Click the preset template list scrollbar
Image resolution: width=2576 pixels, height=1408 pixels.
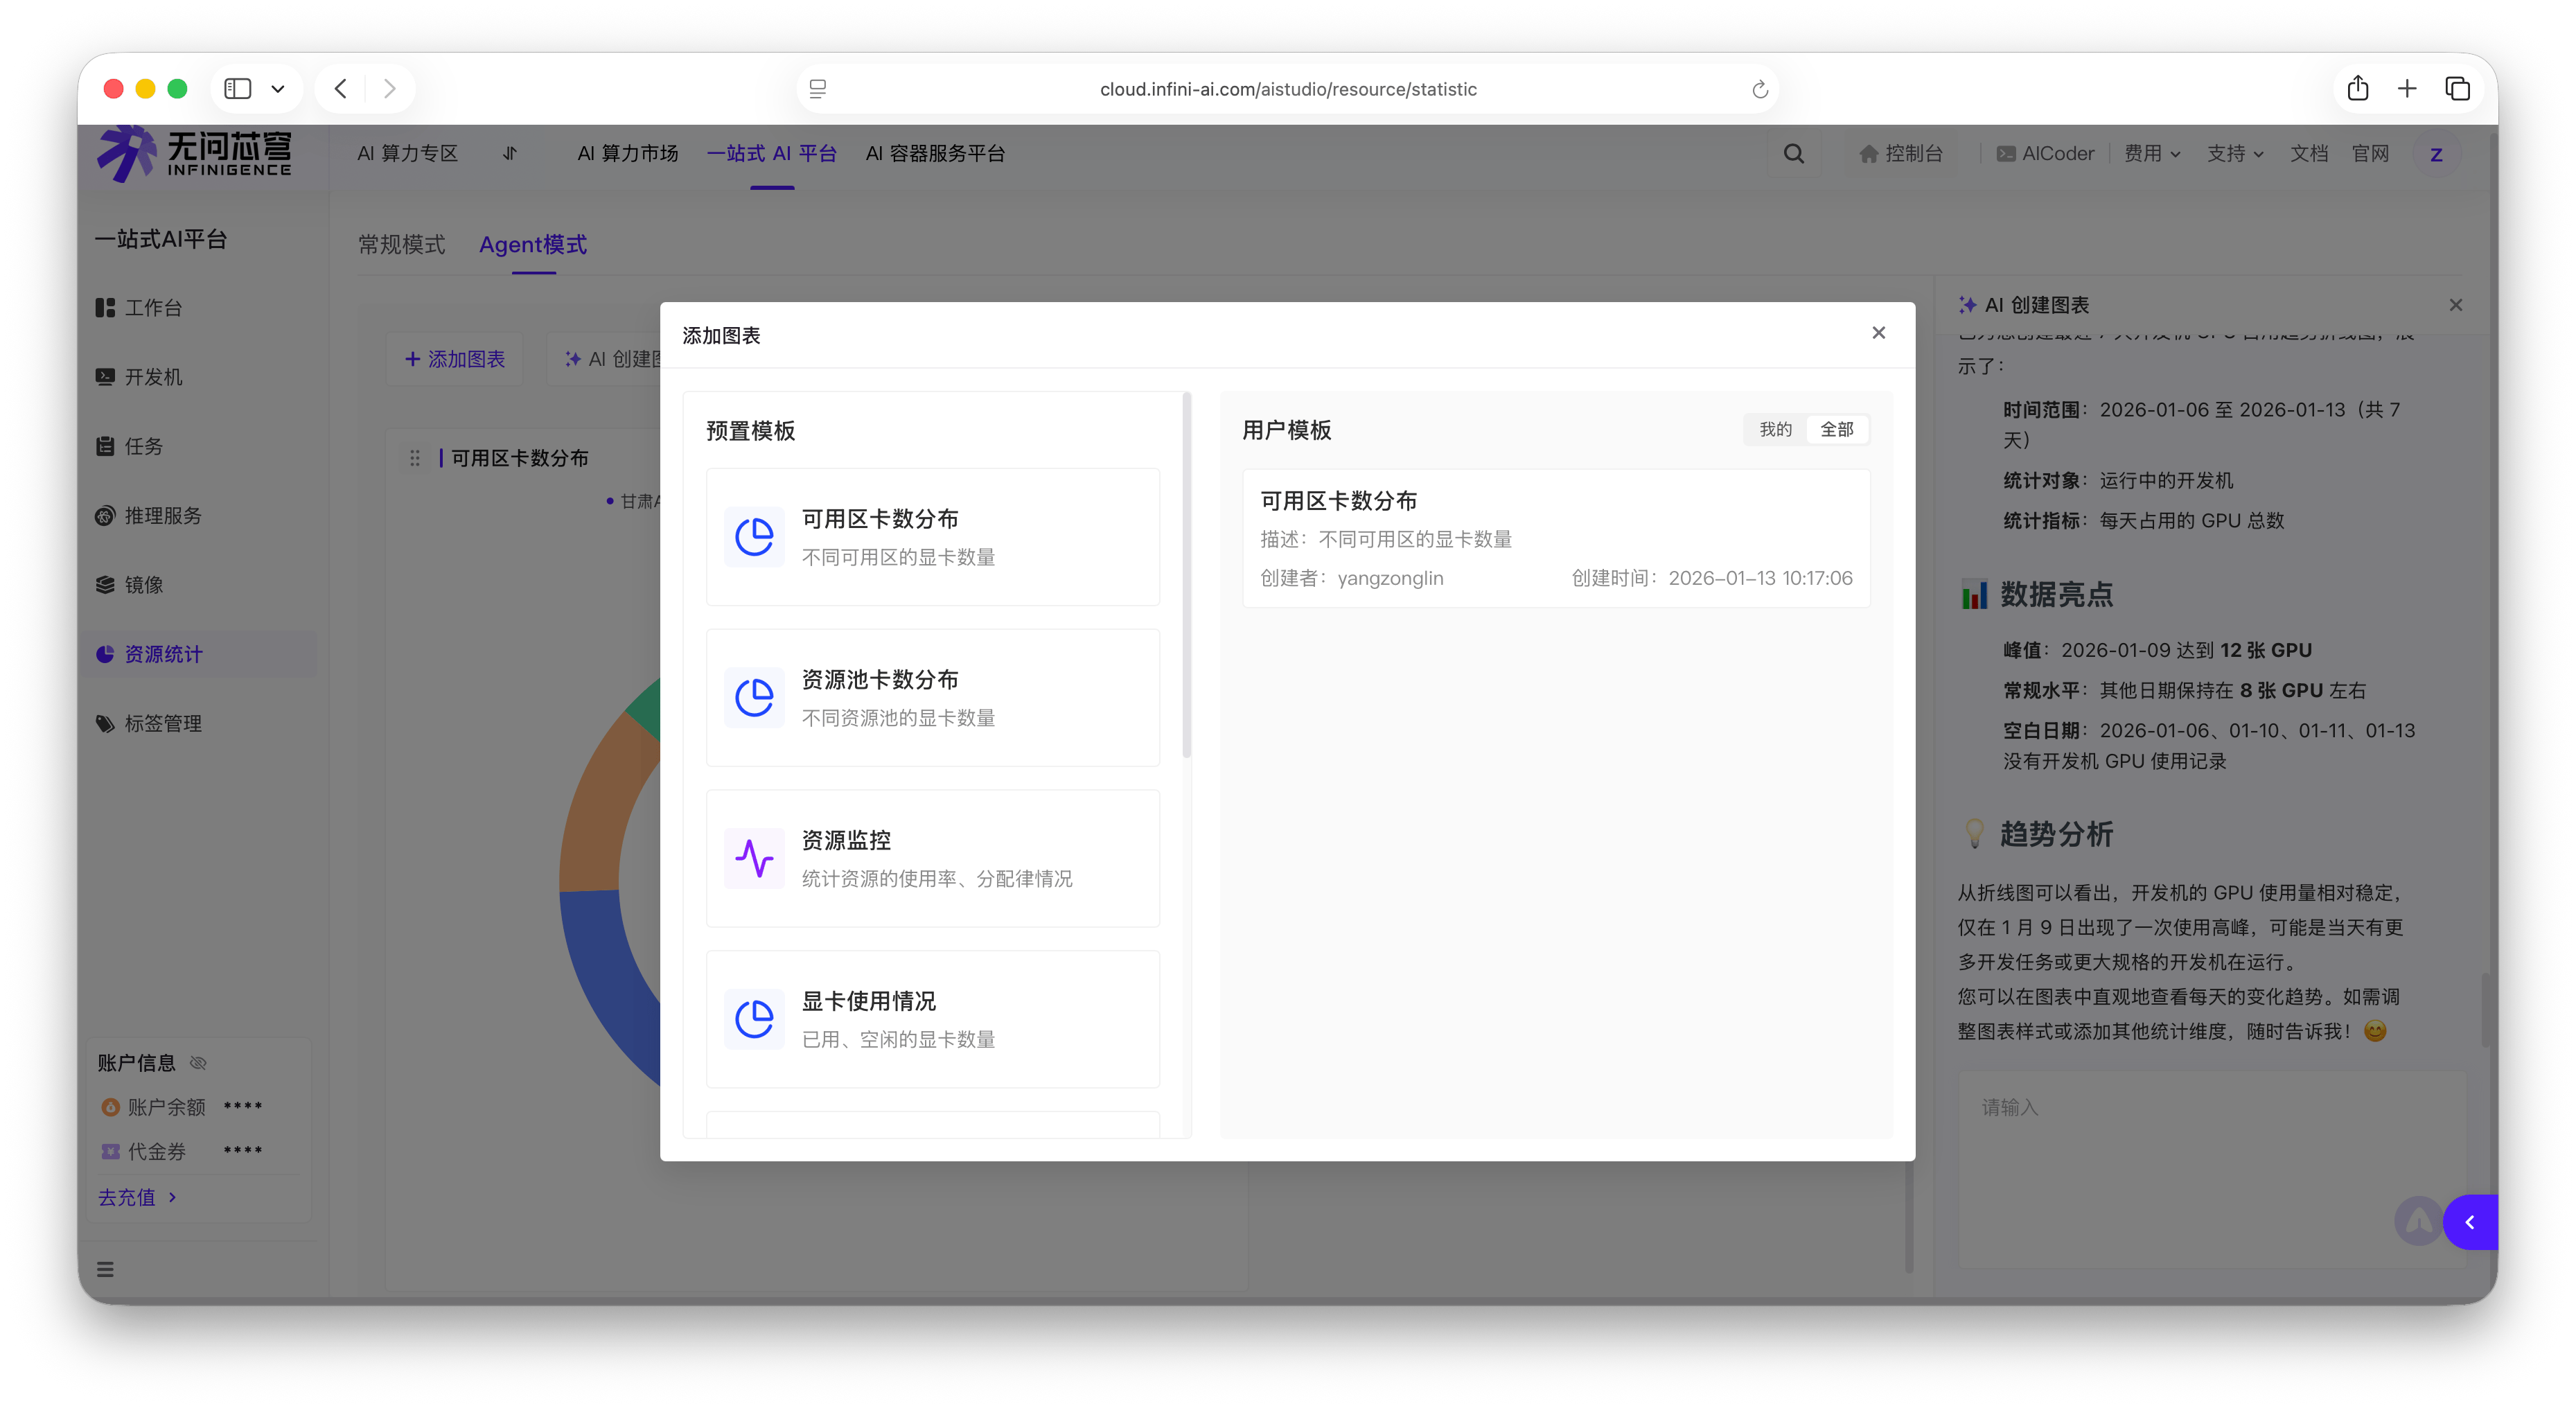pyautogui.click(x=1187, y=575)
